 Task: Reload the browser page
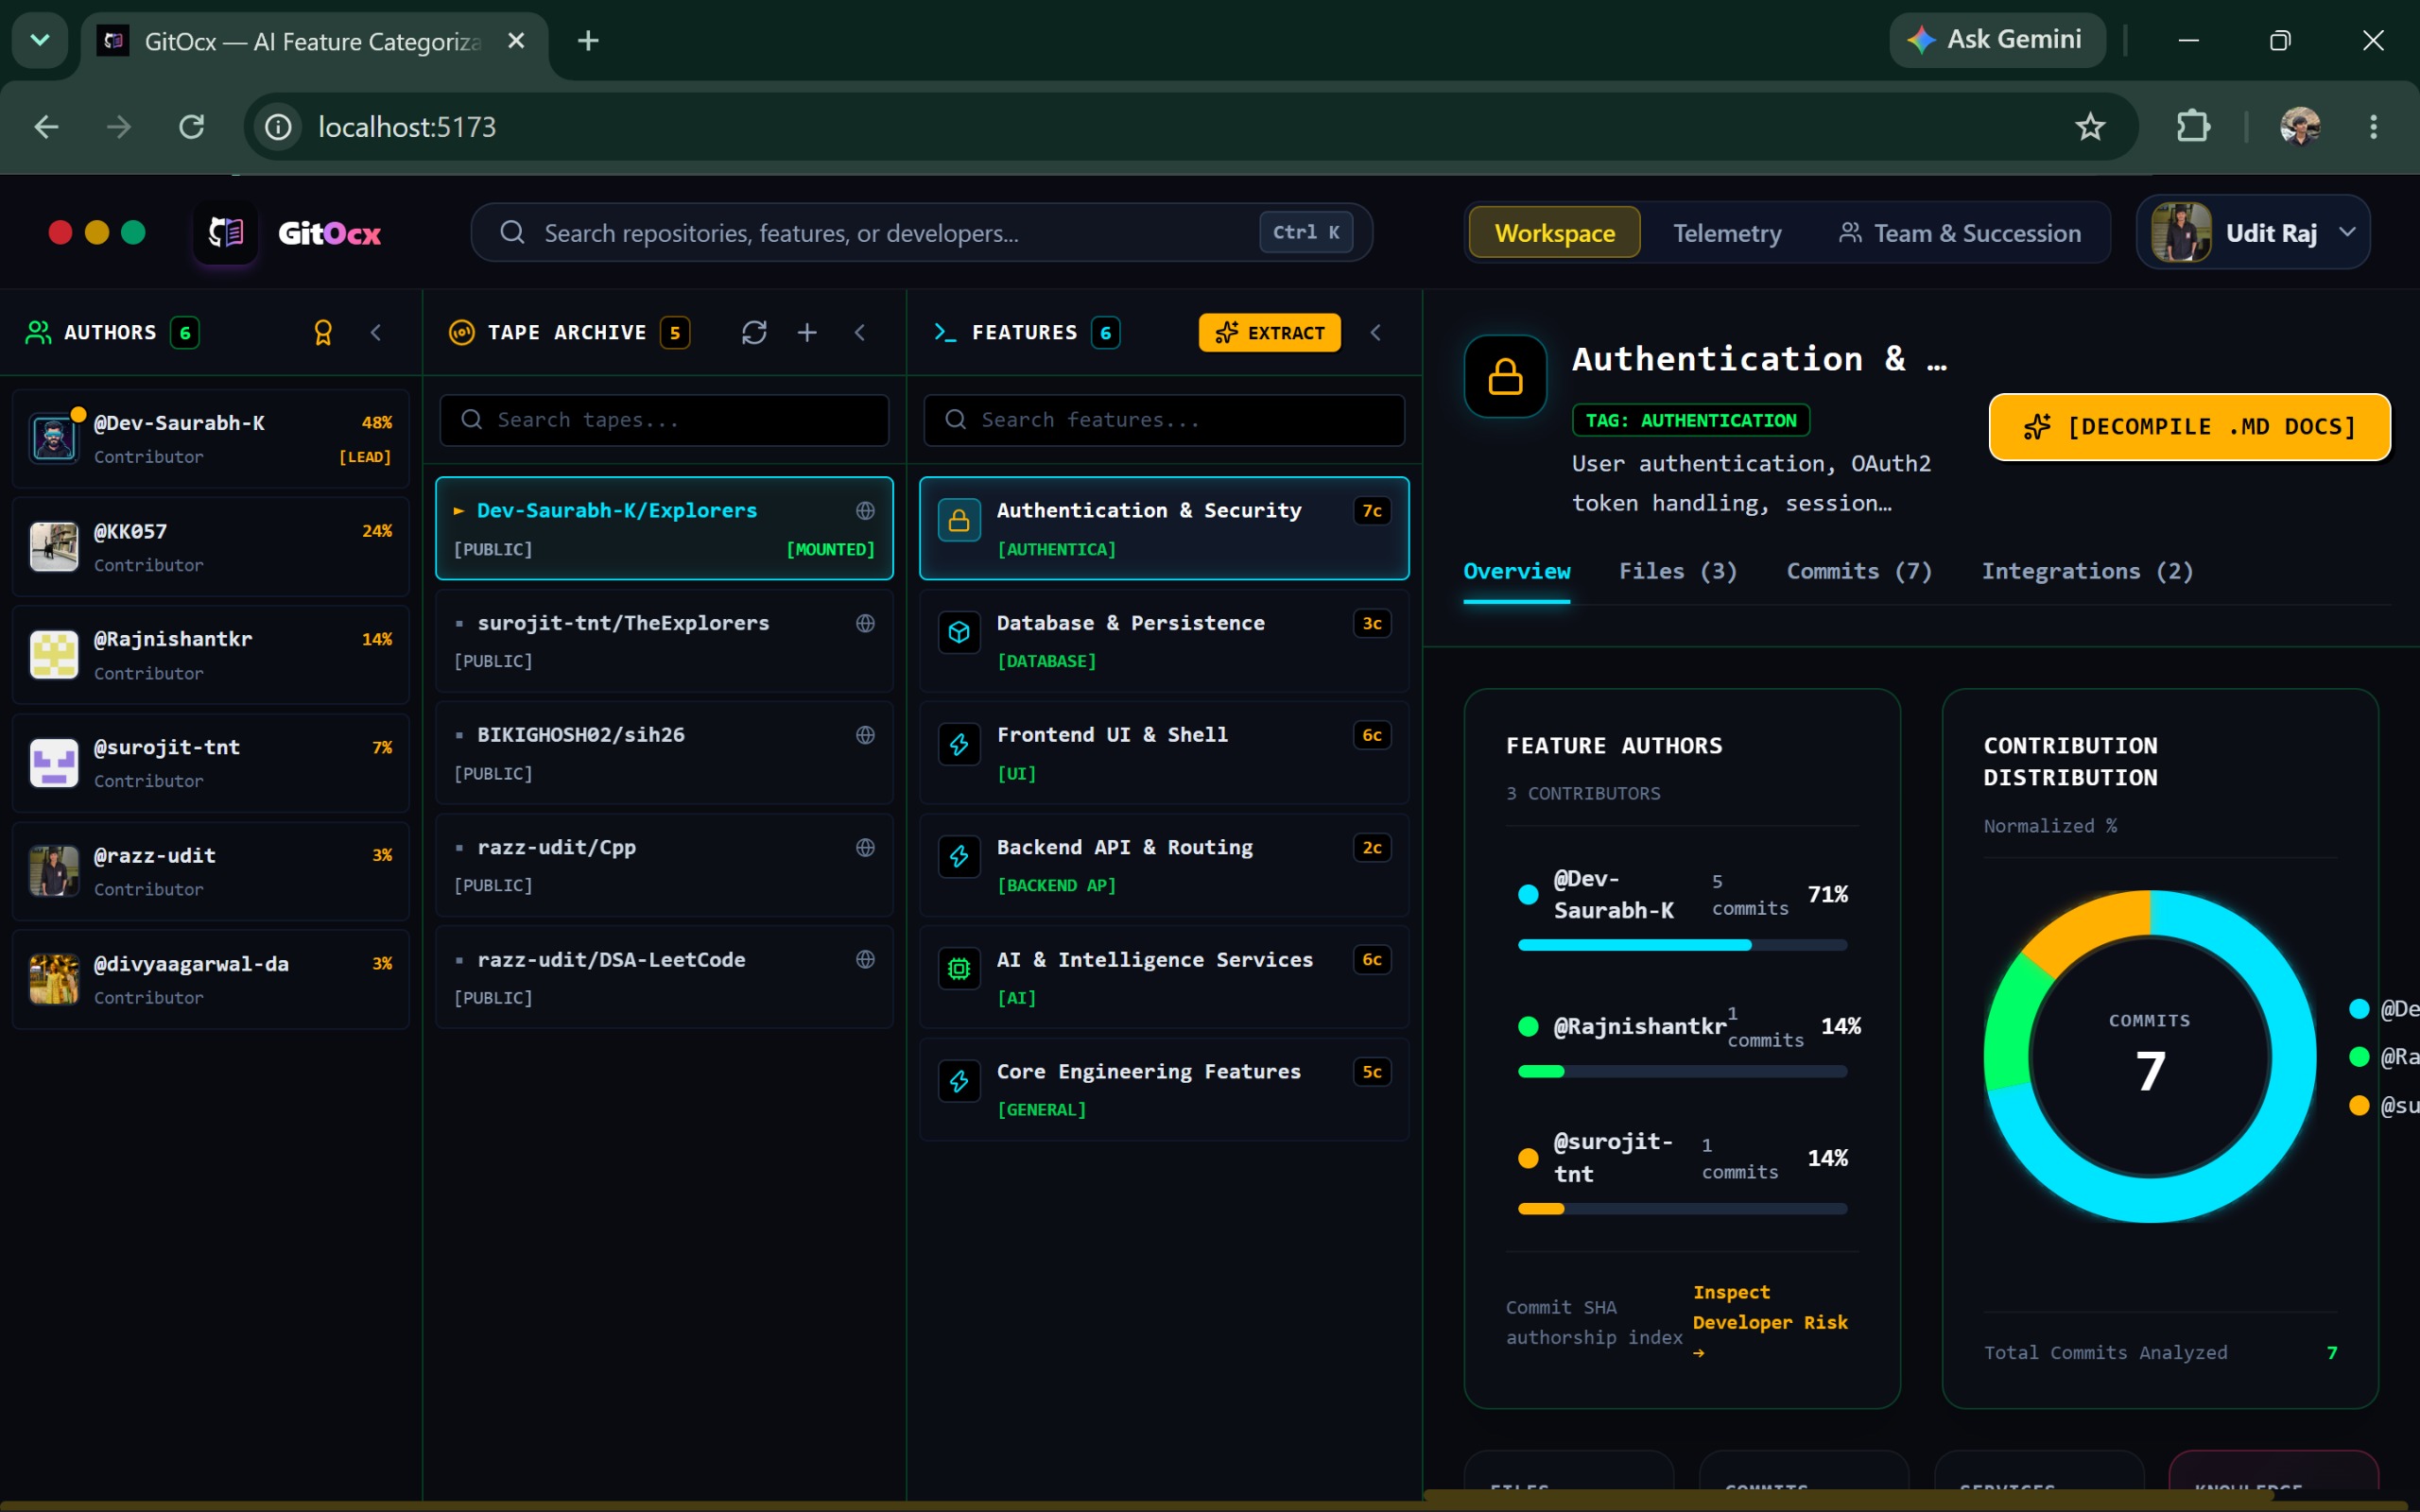click(191, 127)
